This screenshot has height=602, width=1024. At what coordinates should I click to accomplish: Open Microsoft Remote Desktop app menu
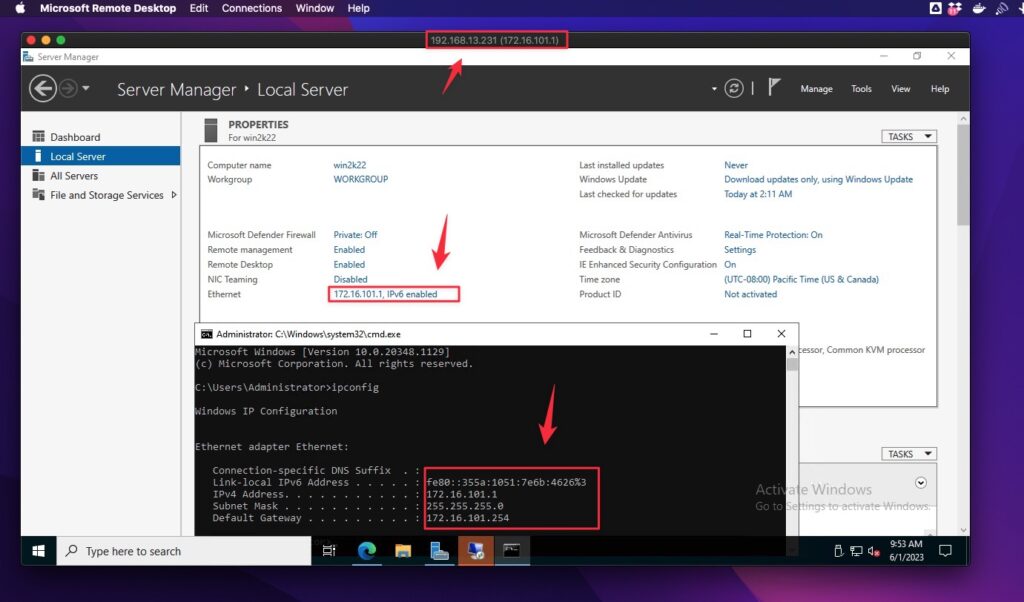[x=108, y=8]
